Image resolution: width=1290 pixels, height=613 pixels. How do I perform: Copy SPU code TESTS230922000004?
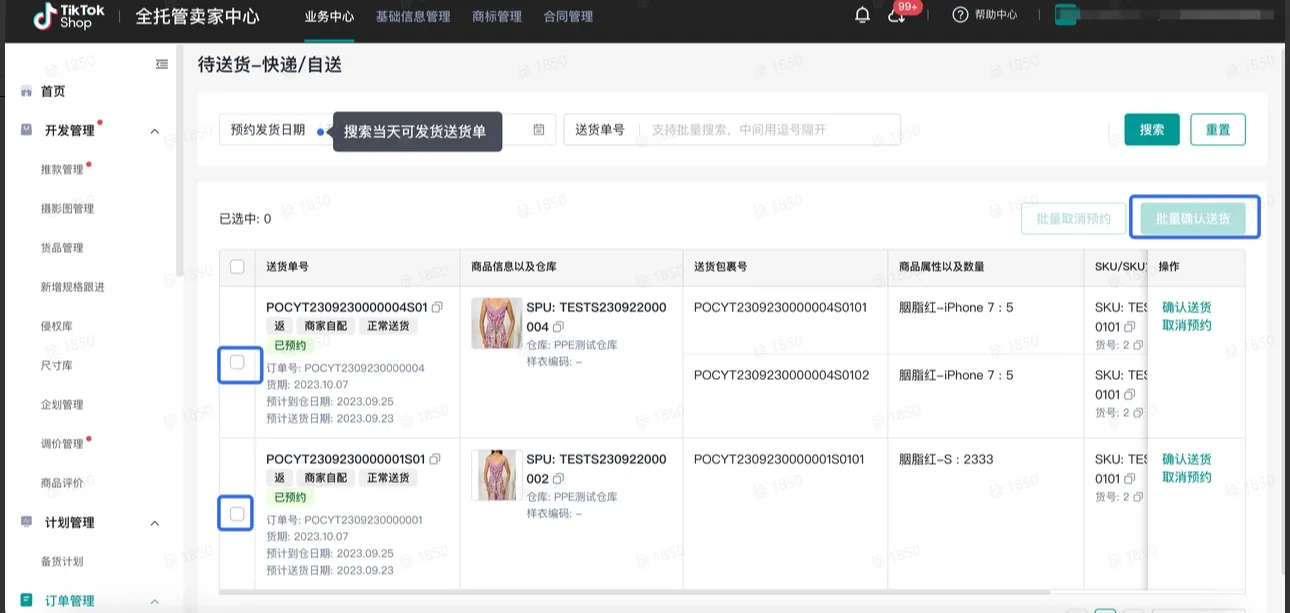click(558, 326)
